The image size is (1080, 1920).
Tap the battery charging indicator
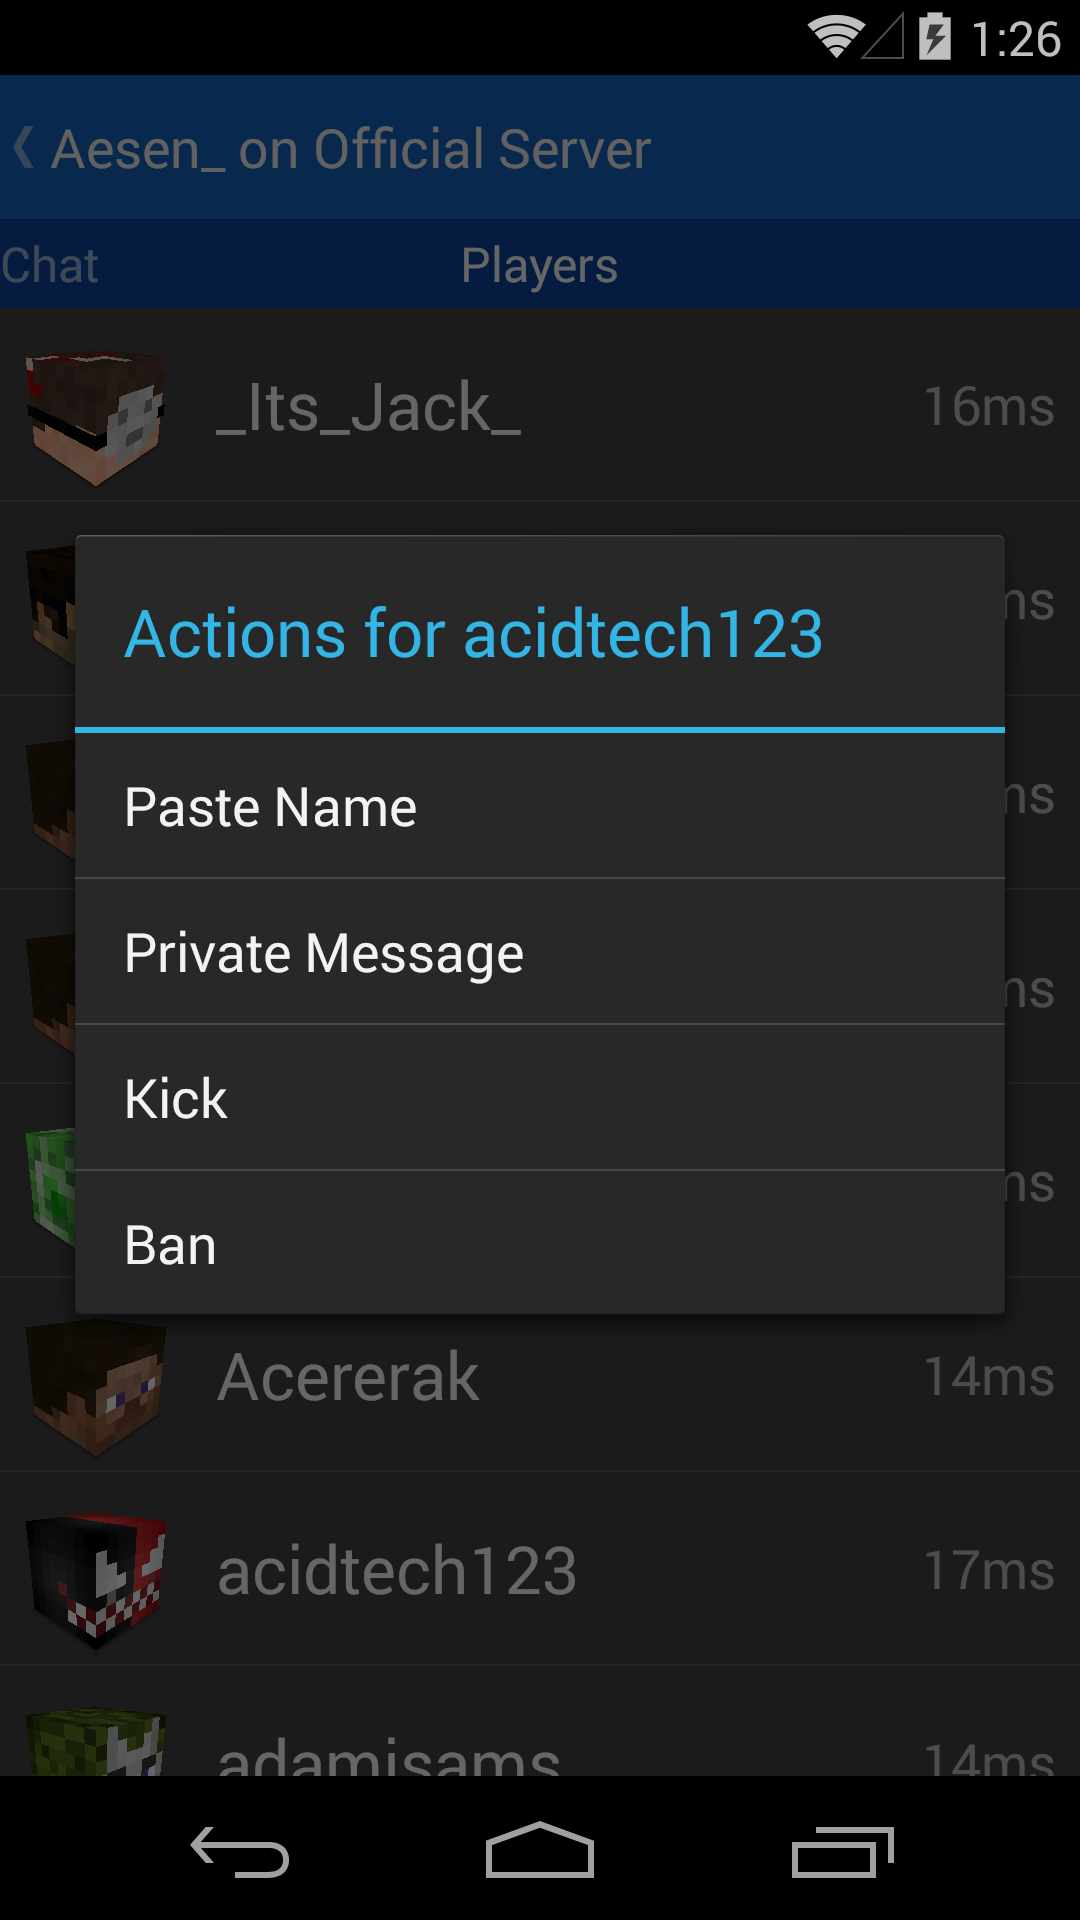934,36
